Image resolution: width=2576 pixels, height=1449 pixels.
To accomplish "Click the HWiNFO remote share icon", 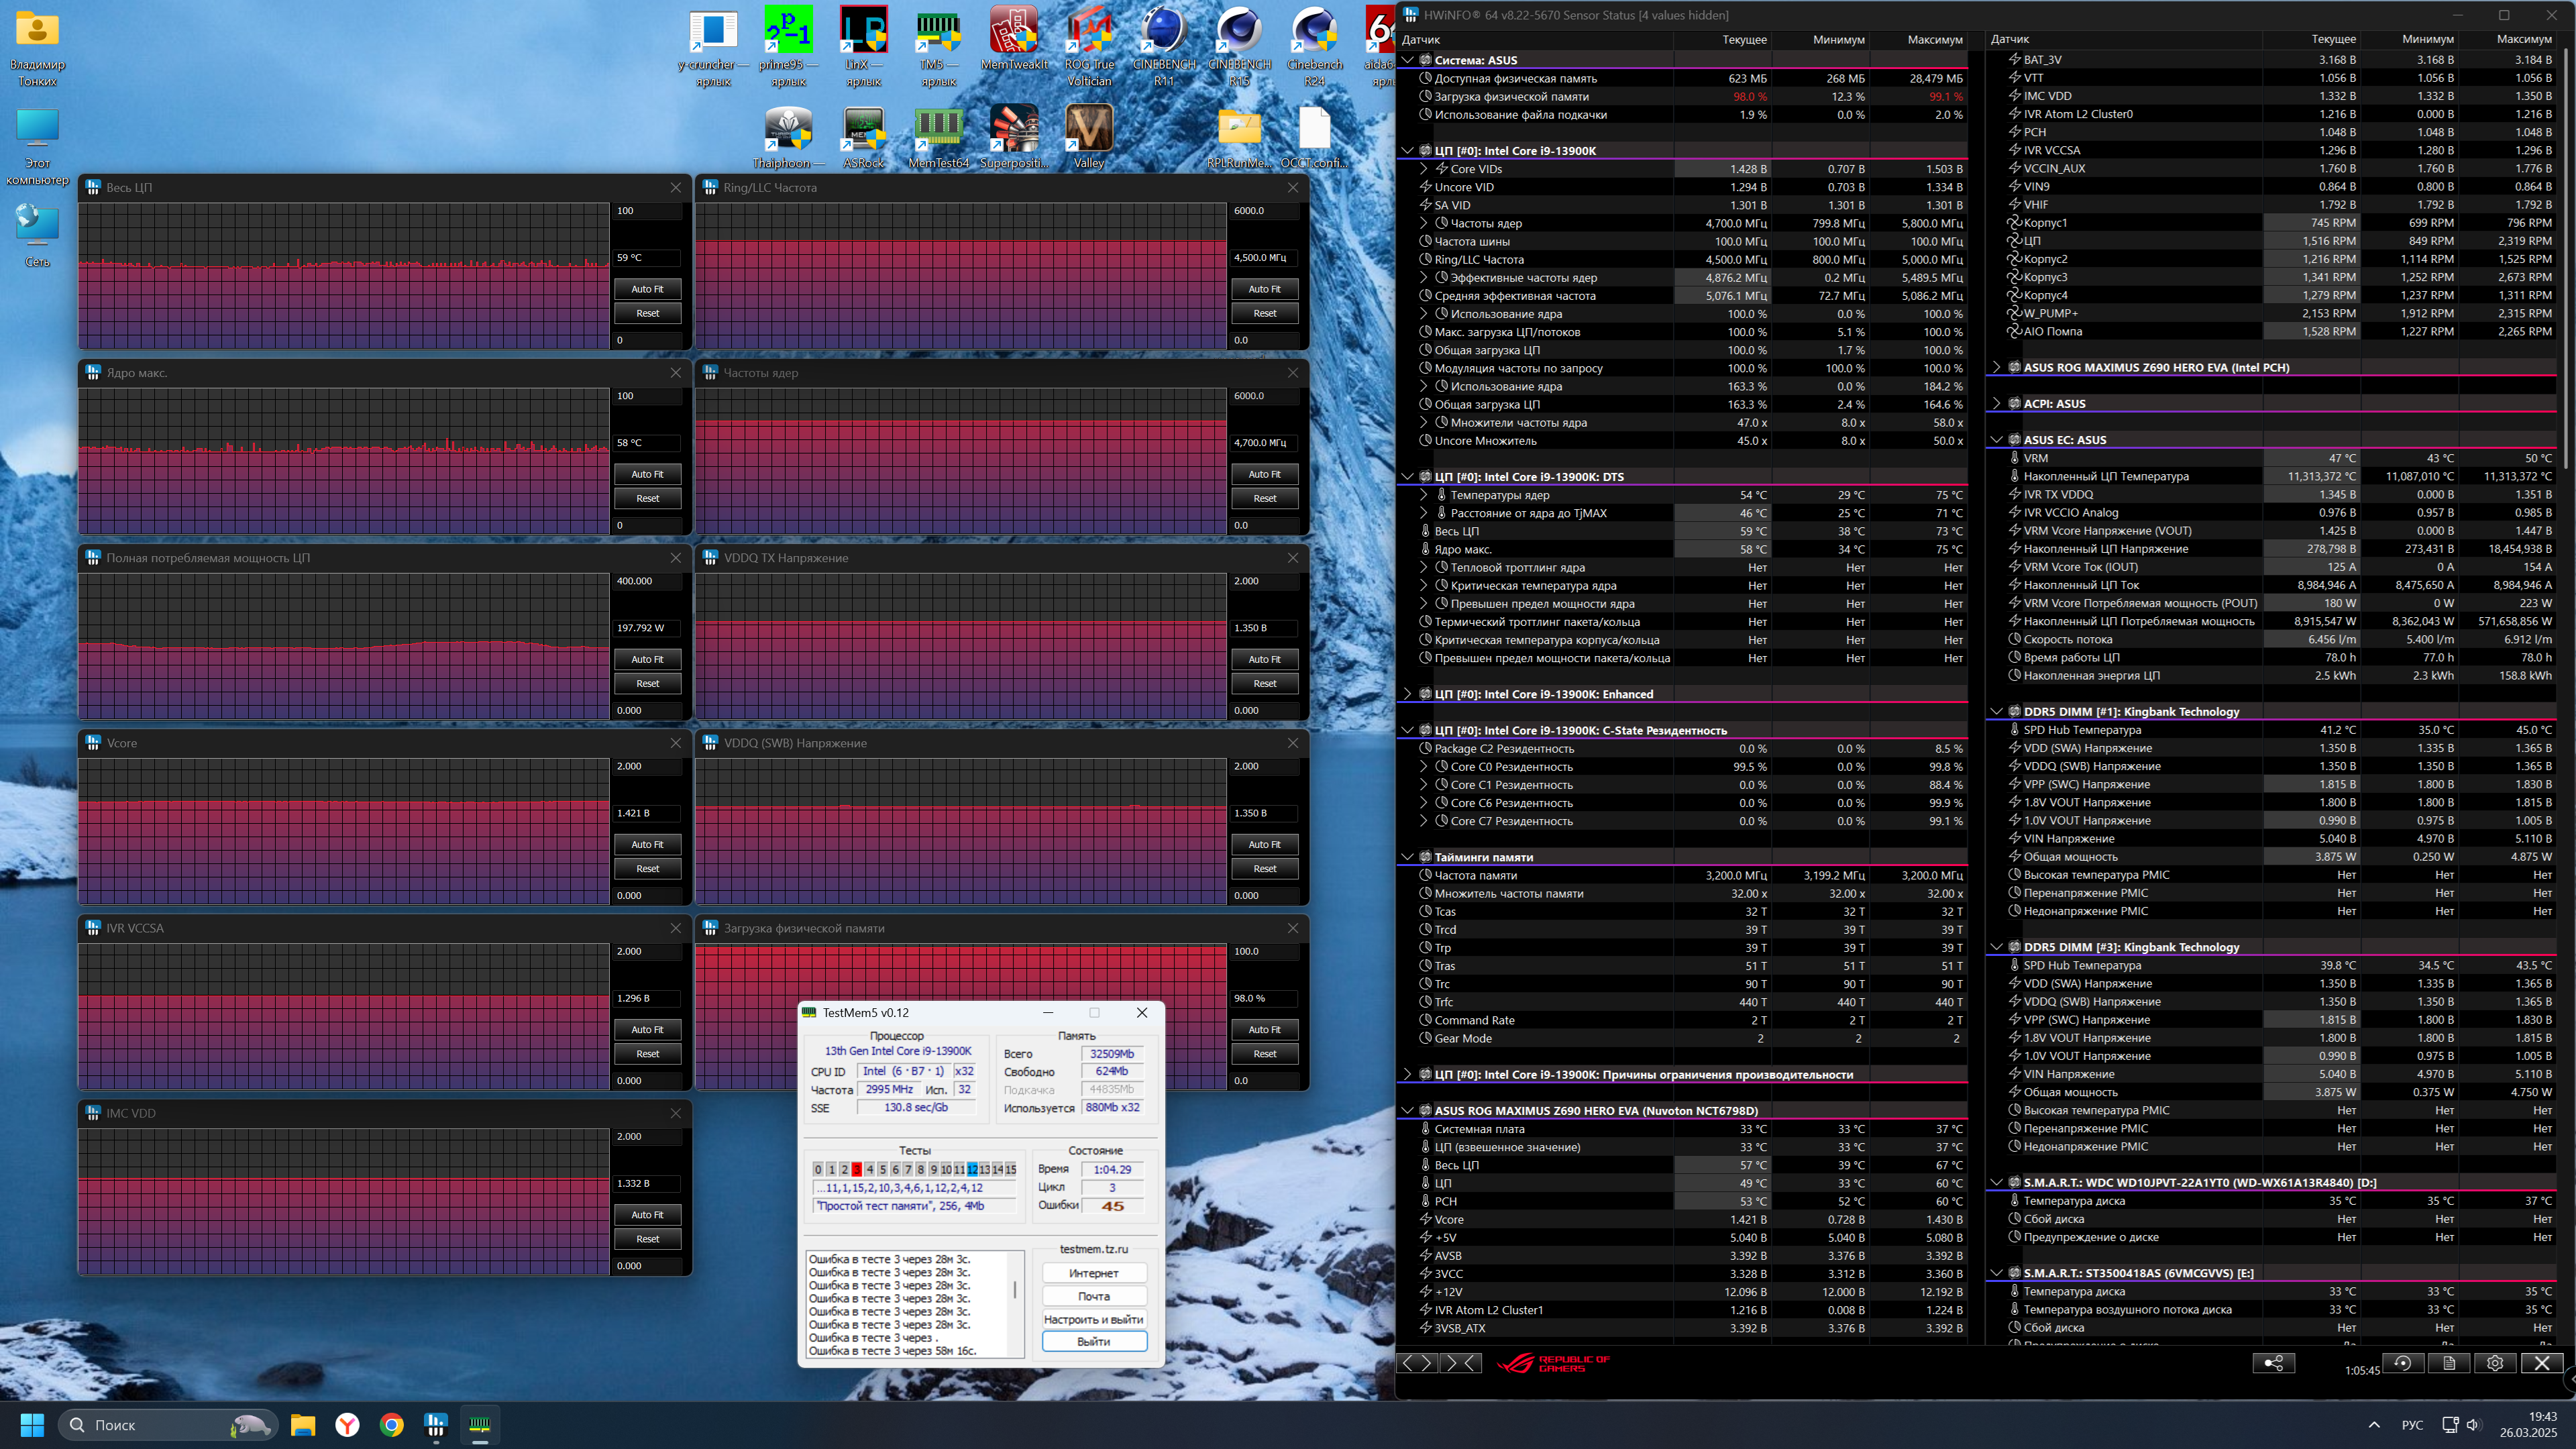I will pos(2273,1363).
